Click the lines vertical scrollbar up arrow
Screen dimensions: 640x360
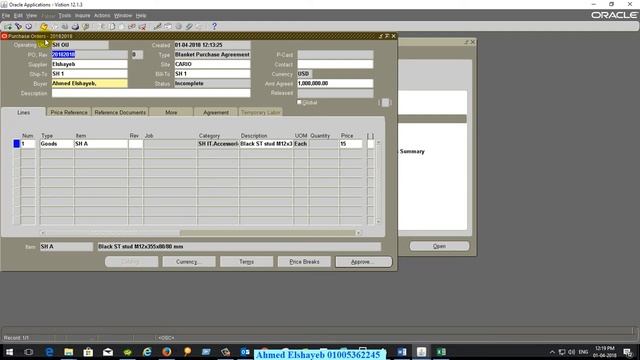click(x=379, y=142)
